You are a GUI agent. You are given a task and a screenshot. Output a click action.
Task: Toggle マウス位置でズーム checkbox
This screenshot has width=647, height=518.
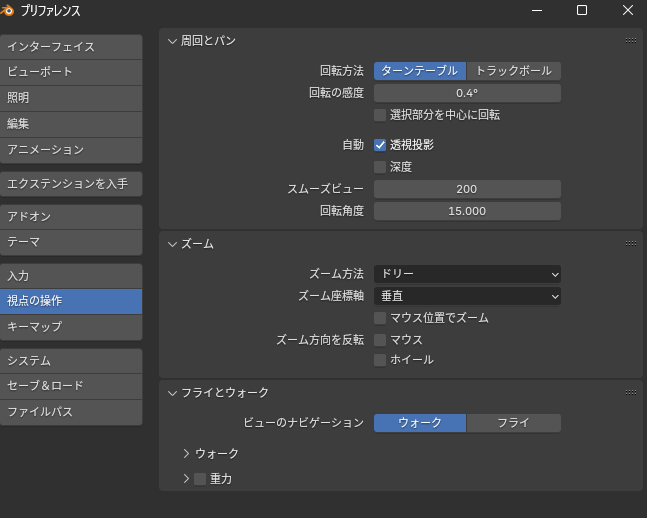click(x=380, y=318)
